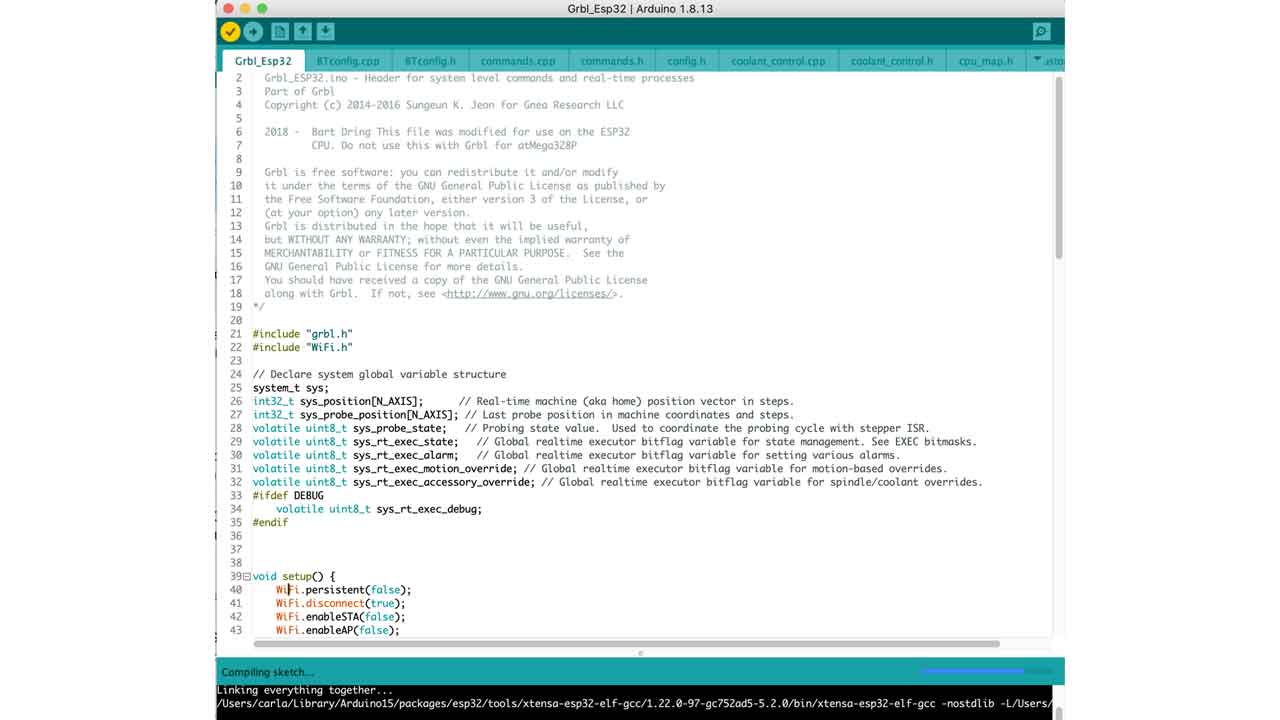Click 'WiFi.persistent(false);' line

(x=343, y=591)
